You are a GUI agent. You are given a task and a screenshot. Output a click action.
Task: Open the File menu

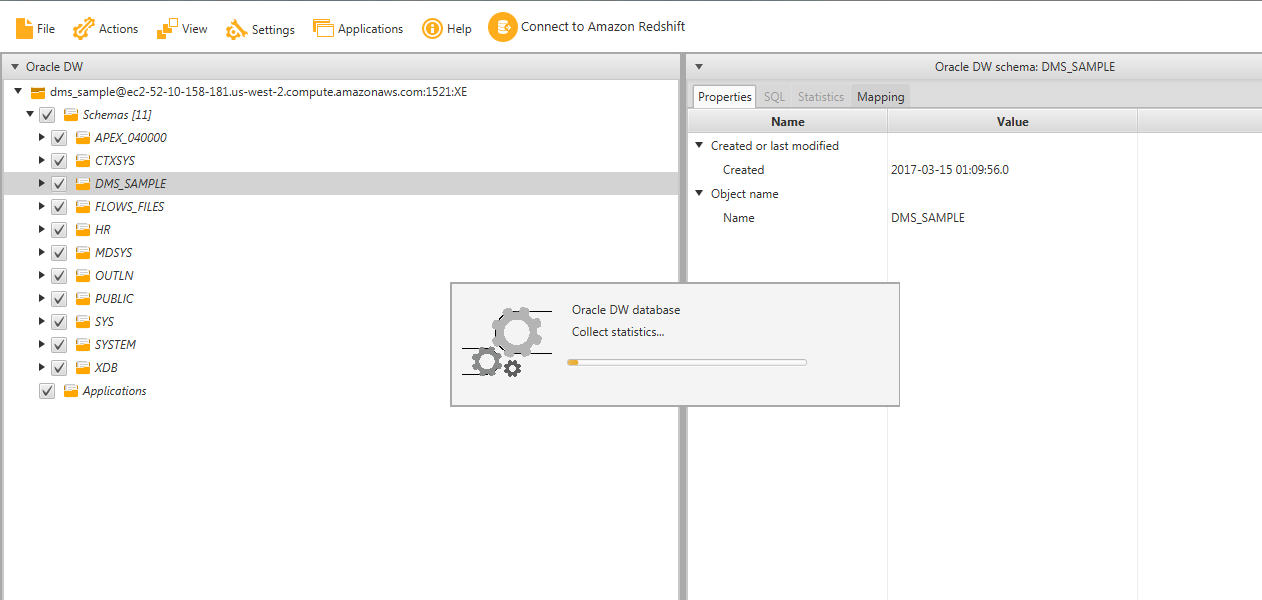click(35, 29)
